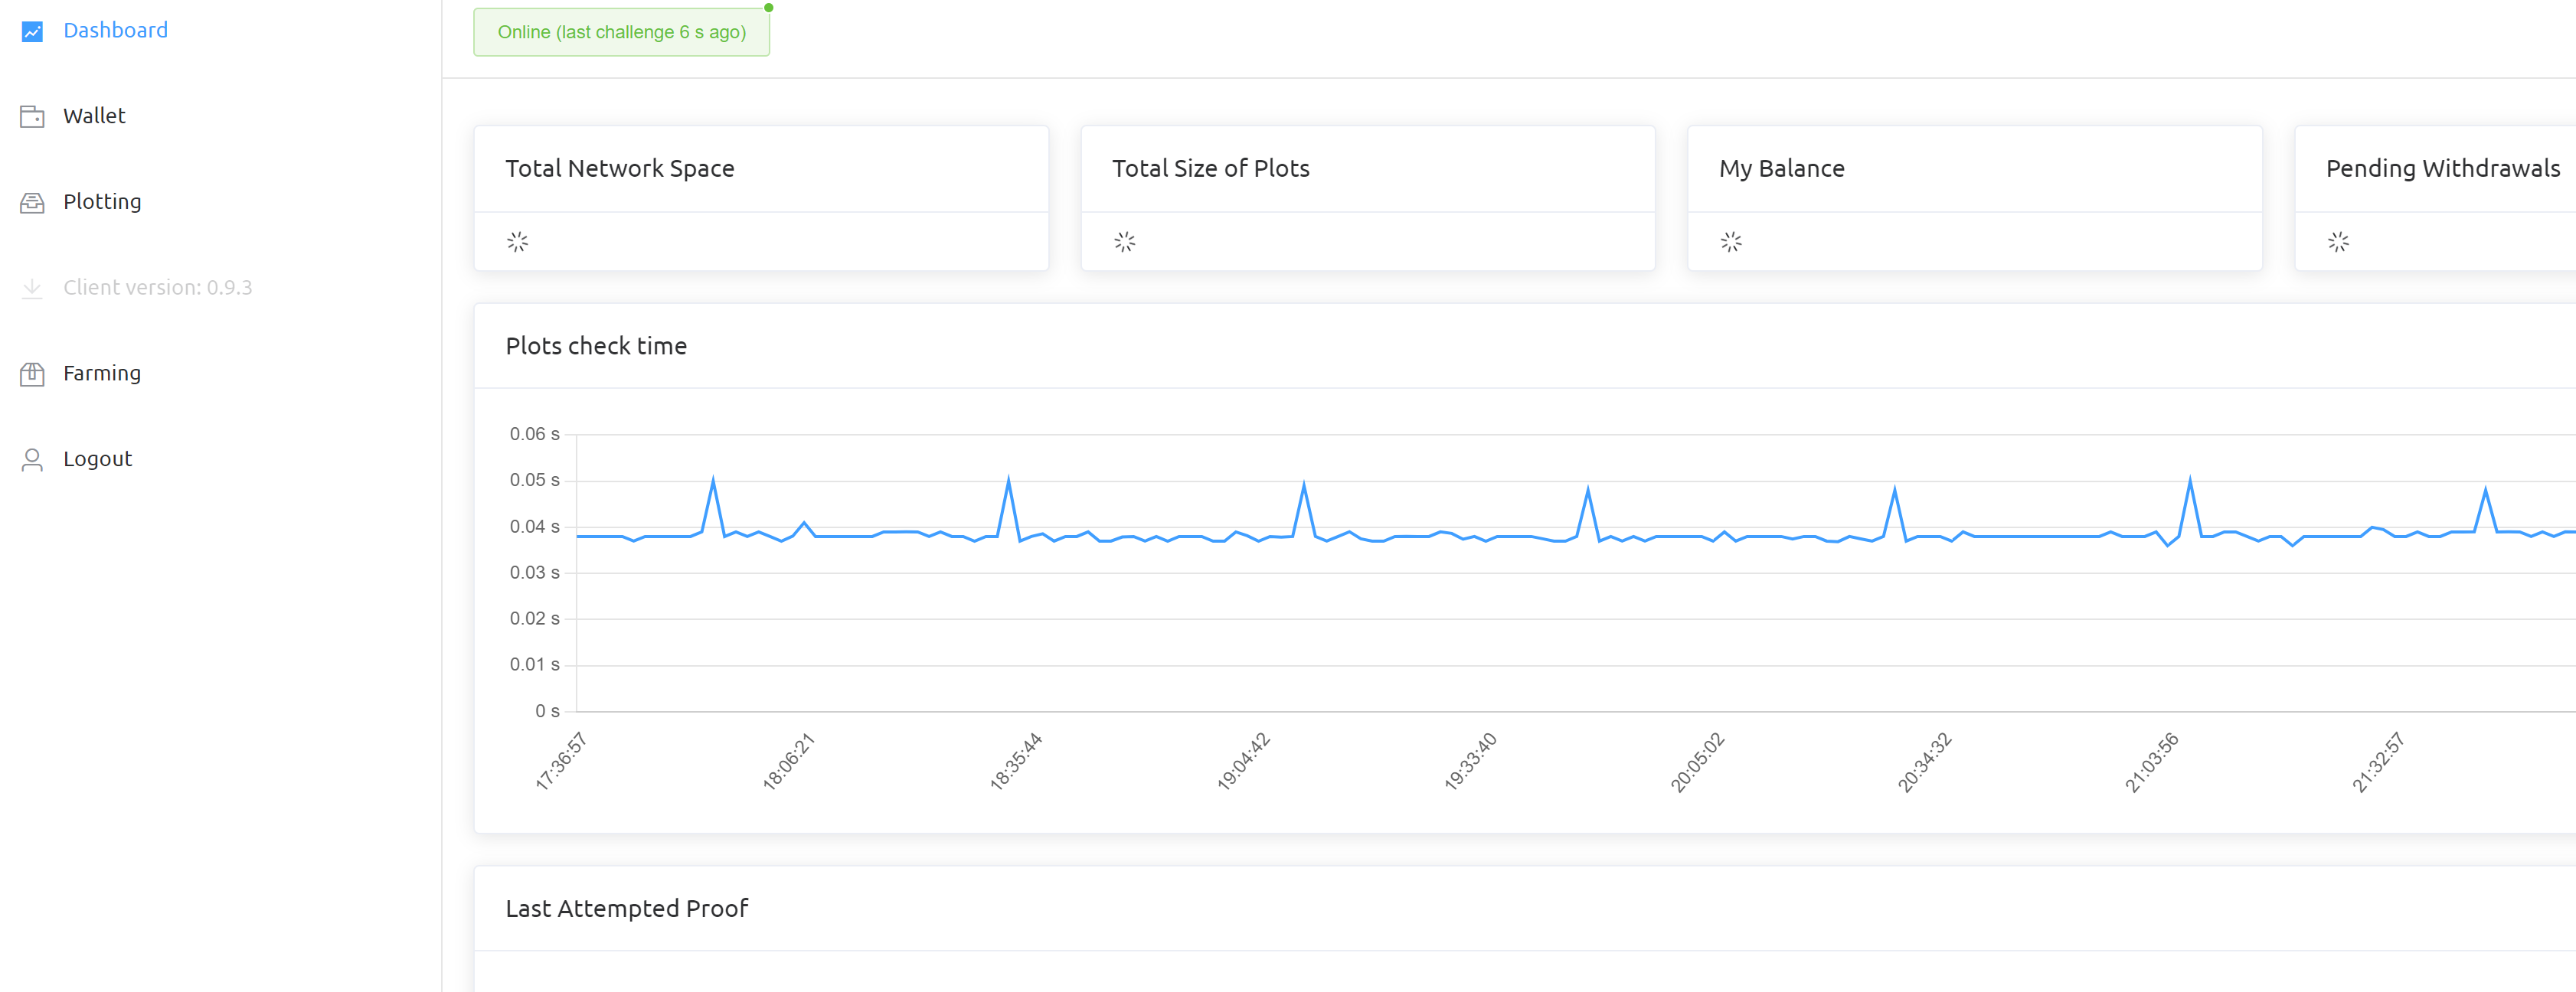Click Client version 0.9.3 text
The image size is (2576, 992).
[157, 288]
